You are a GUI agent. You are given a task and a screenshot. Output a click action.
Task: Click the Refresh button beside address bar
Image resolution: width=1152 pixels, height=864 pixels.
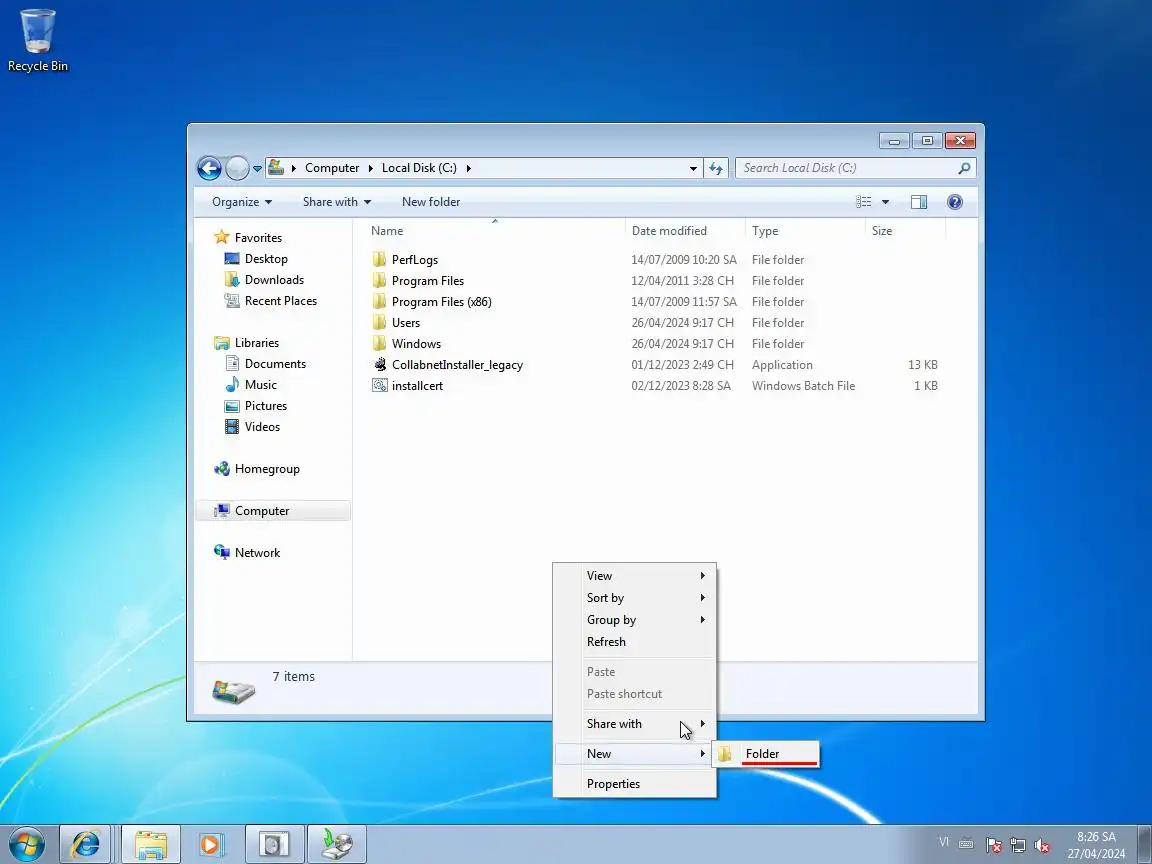click(x=716, y=168)
